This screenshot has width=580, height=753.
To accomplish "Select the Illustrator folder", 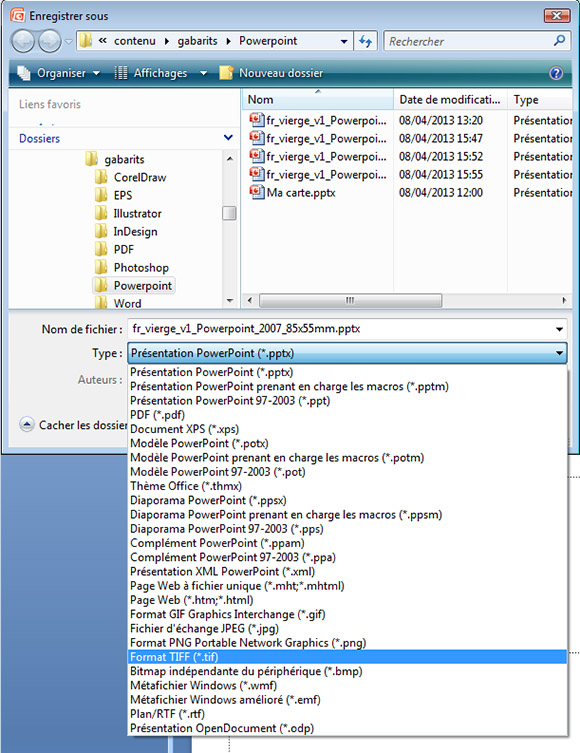I will 128,213.
